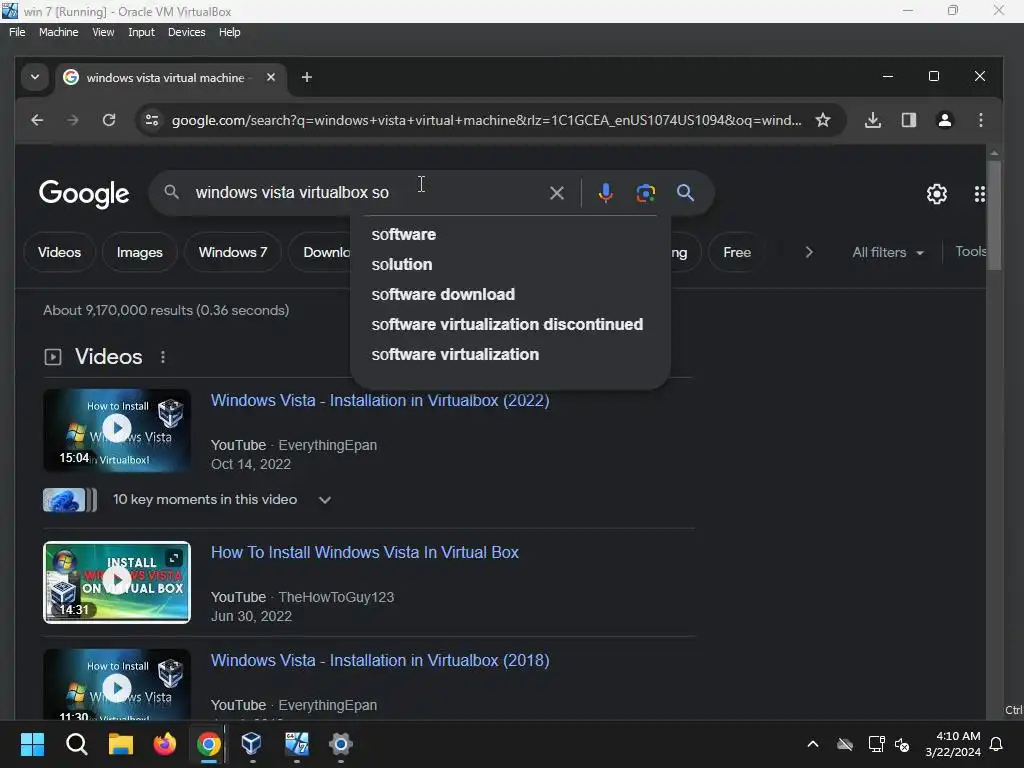This screenshot has width=1024, height=768.
Task: Switch to Chrome in the taskbar
Action: (209, 744)
